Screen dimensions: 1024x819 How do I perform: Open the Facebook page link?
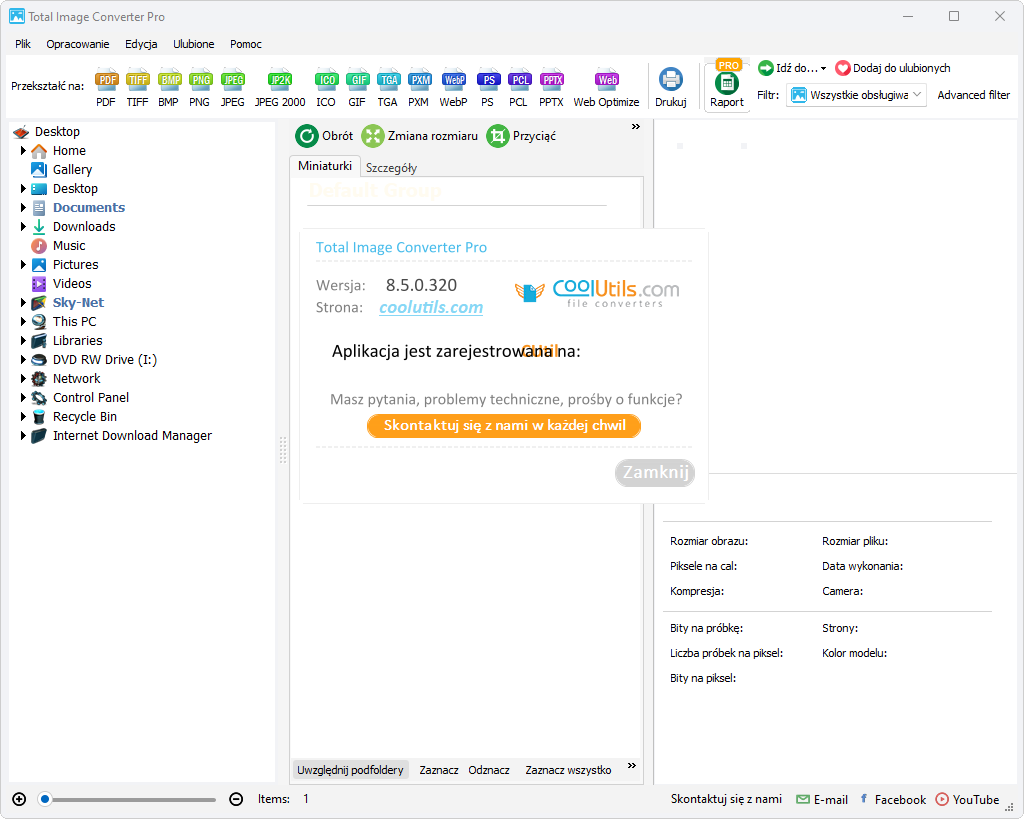[893, 799]
